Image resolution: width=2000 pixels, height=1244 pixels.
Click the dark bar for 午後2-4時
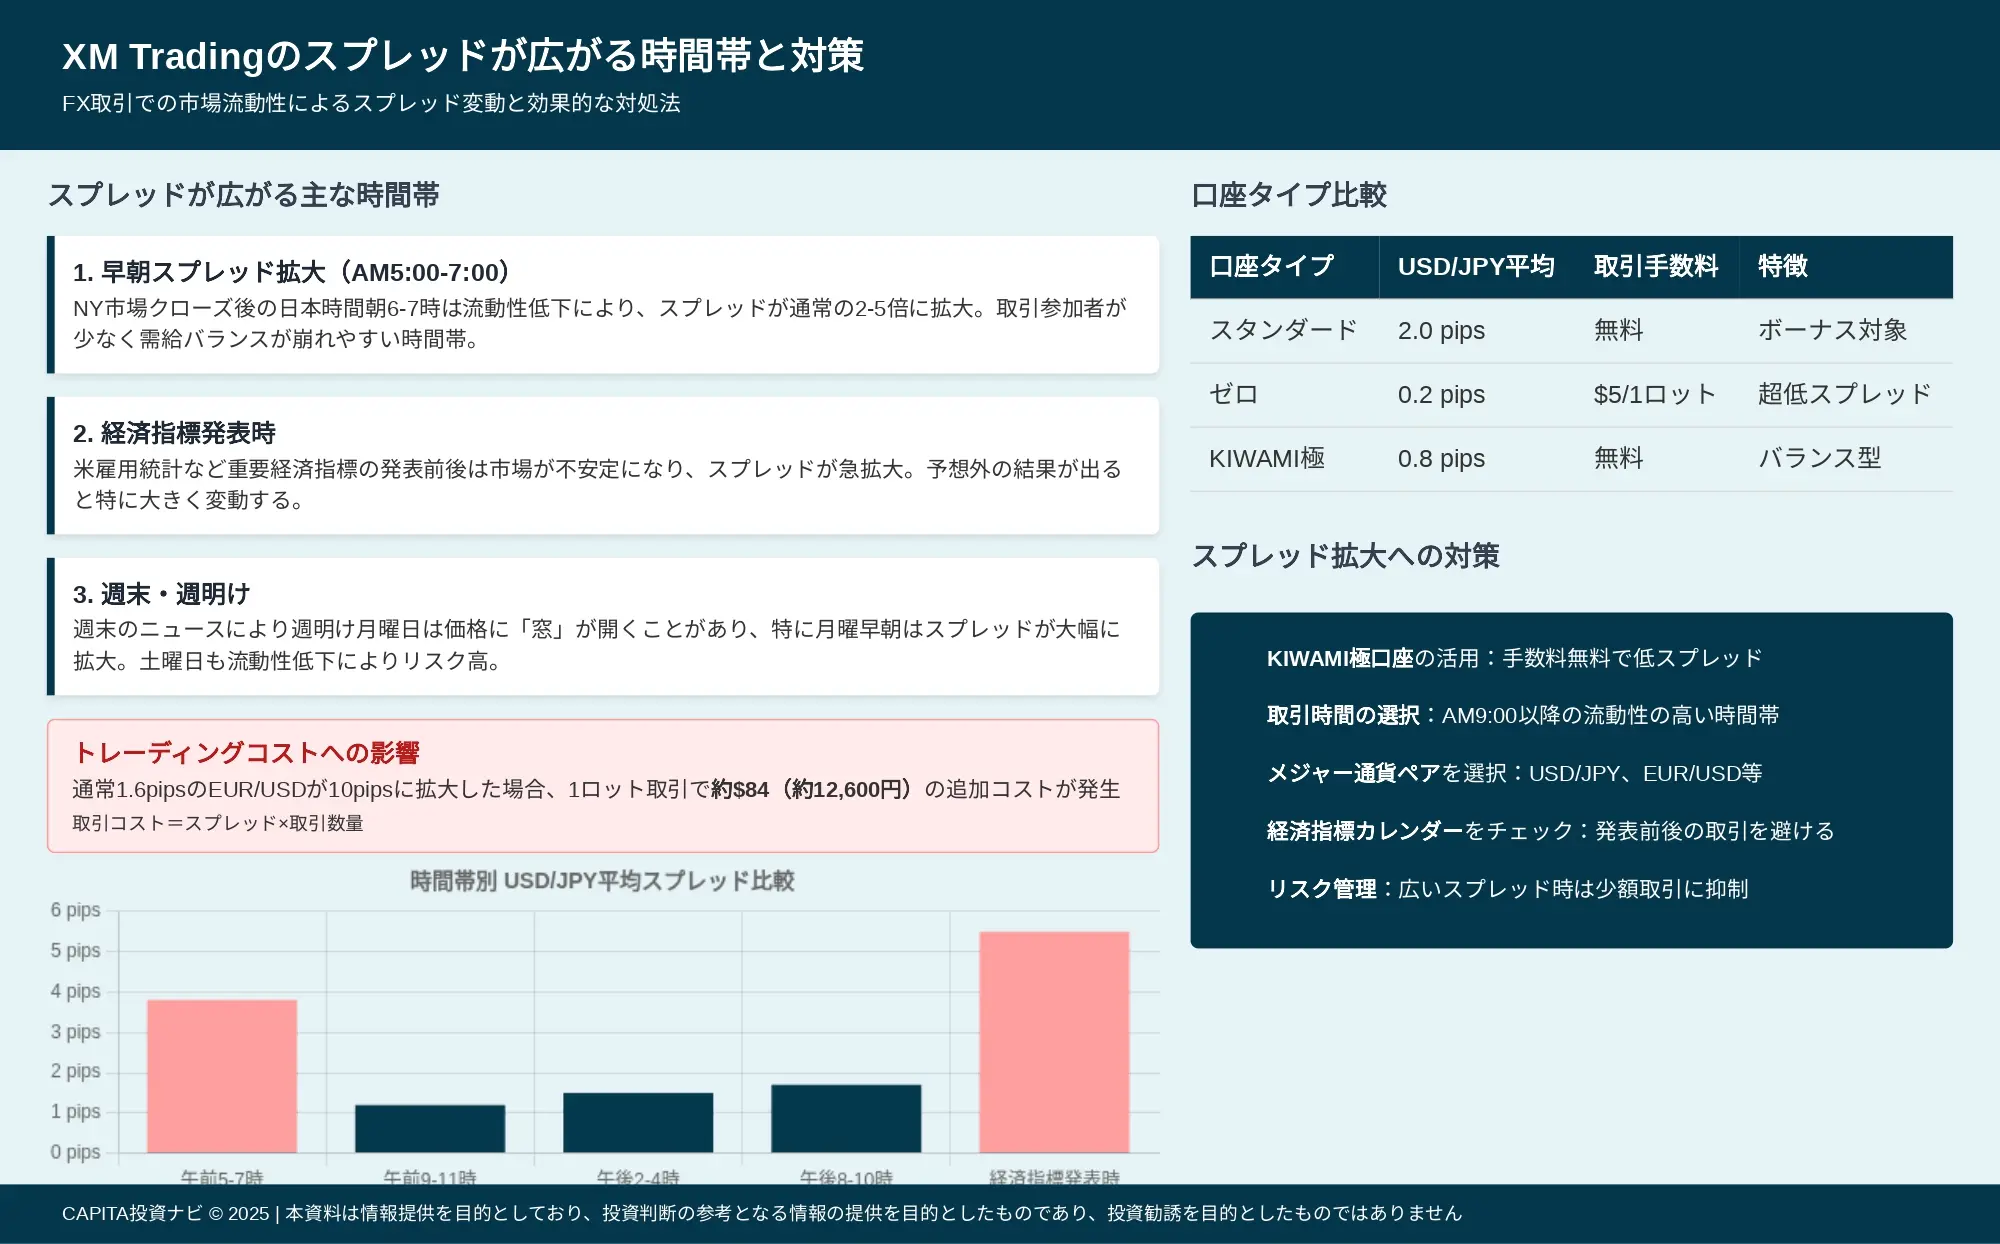(638, 1122)
